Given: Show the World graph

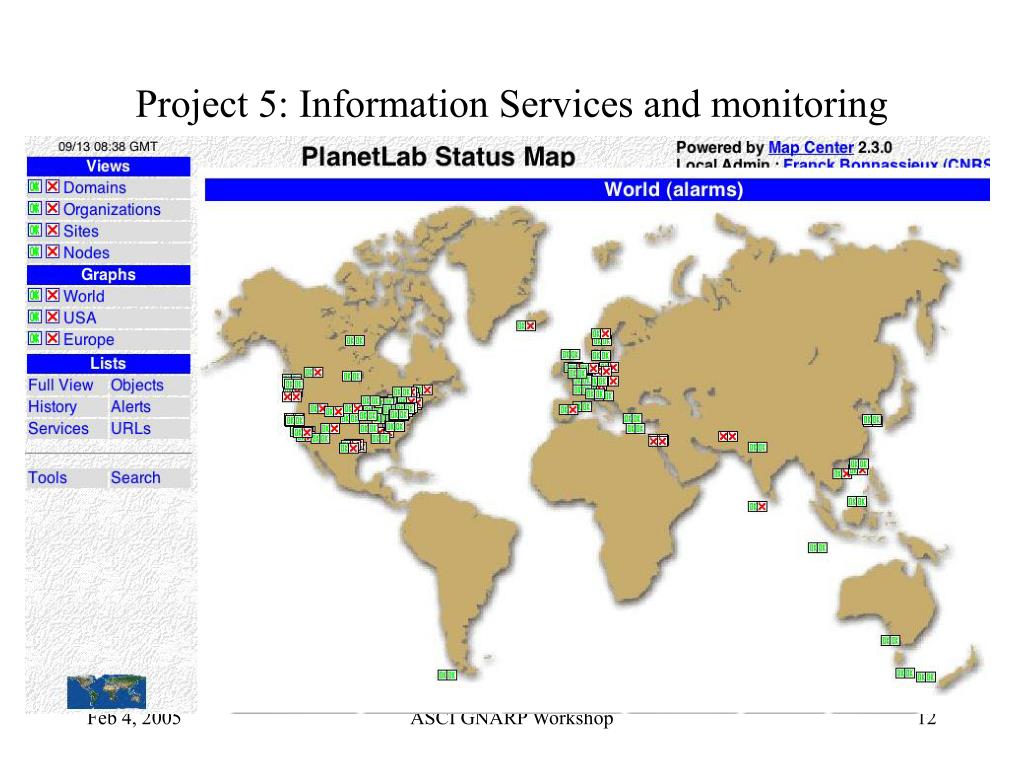Looking at the screenshot, I should point(84,296).
